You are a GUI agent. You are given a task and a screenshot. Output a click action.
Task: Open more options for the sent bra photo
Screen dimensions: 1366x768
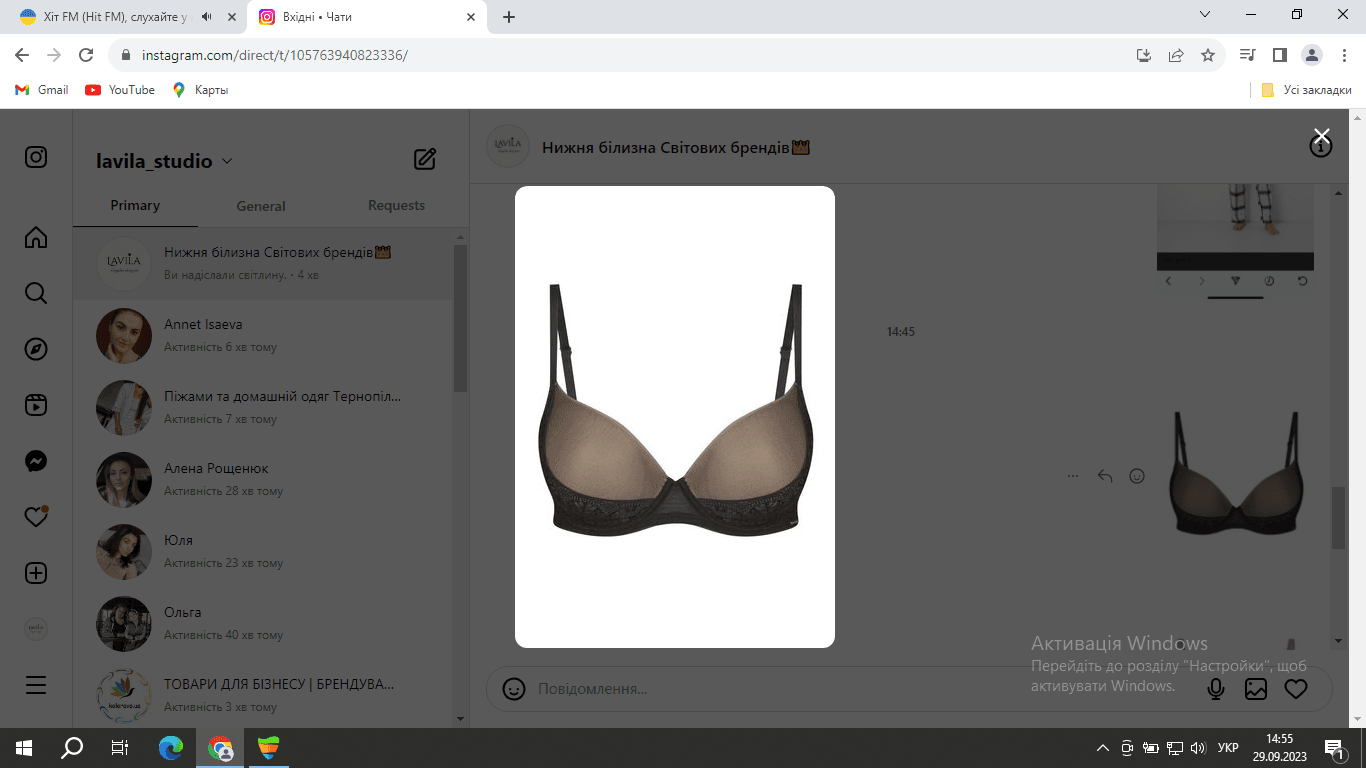pyautogui.click(x=1073, y=476)
